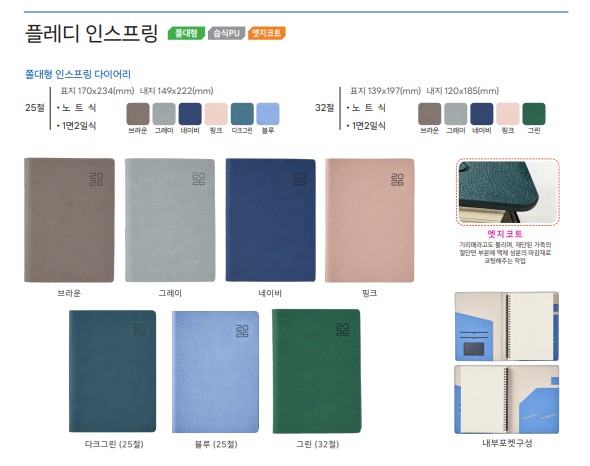Select the 브라운 swatch in the 25절 row

[138, 114]
